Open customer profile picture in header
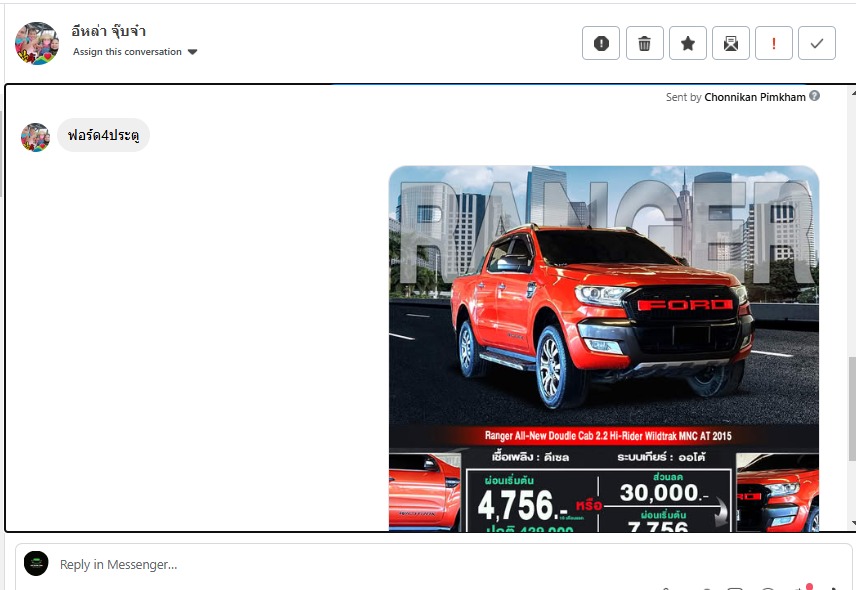The width and height of the screenshot is (856, 590). pyautogui.click(x=37, y=43)
